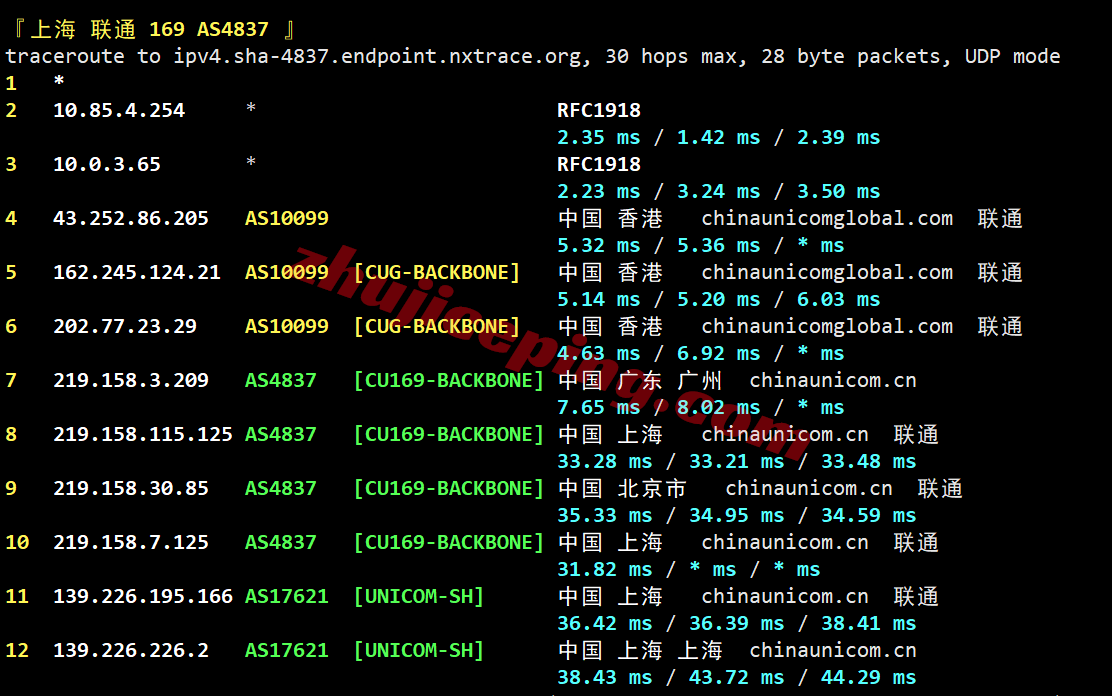Click IP address 10.85.4.254
This screenshot has height=696, width=1112.
tap(119, 111)
